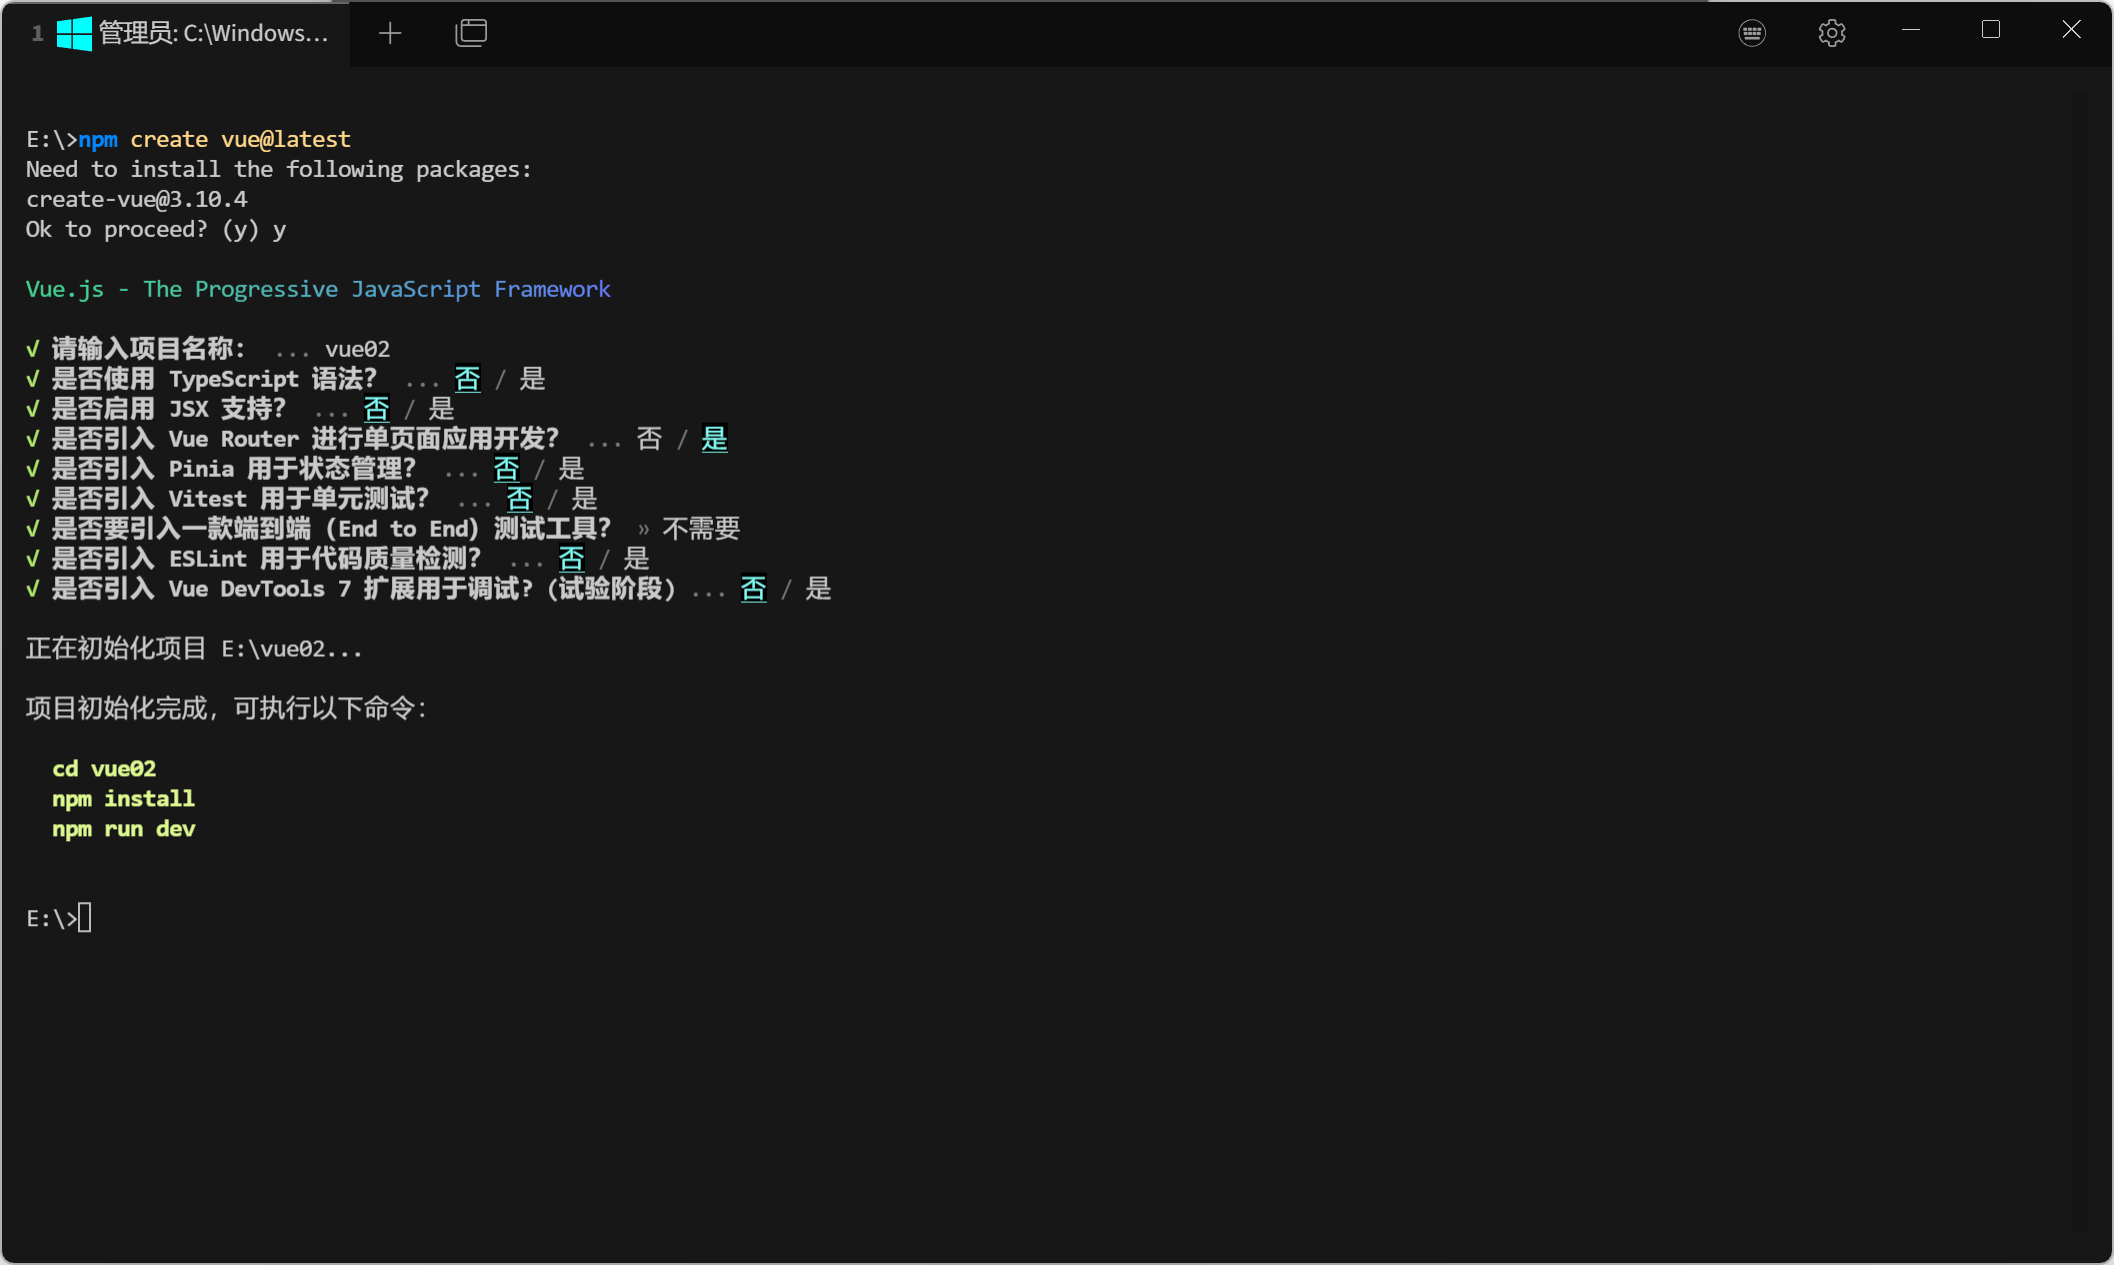Click the 否 option for JSX support

tap(376, 408)
